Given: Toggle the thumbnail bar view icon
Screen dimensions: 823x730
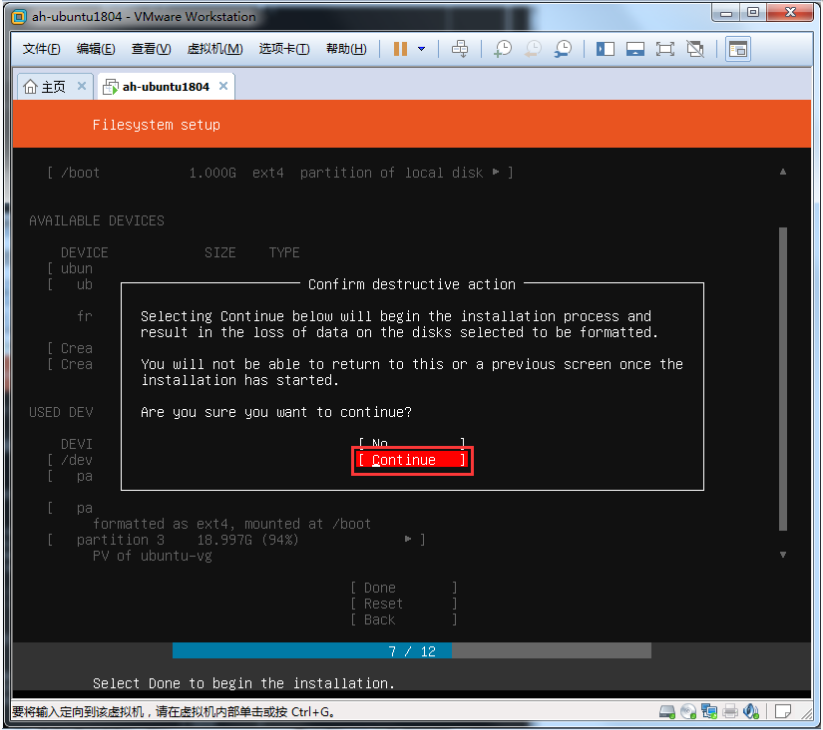Looking at the screenshot, I should coord(635,49).
